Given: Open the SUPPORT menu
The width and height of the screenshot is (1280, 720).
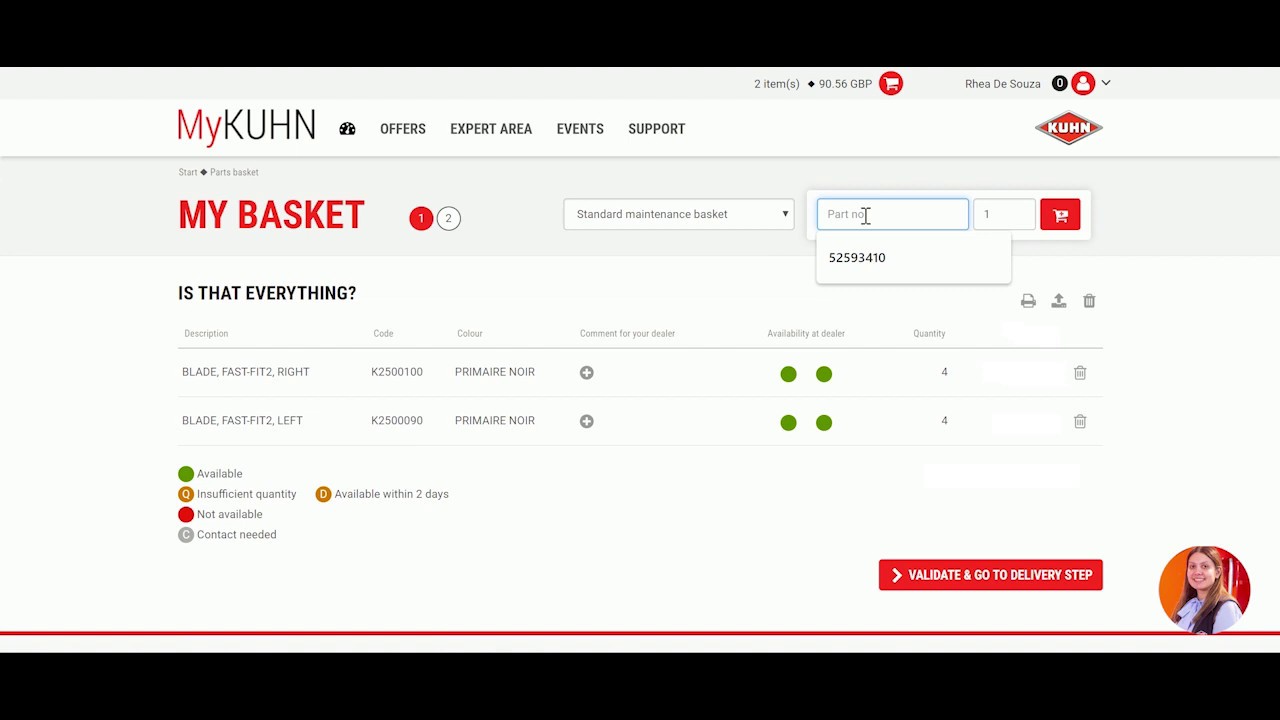Looking at the screenshot, I should pos(656,129).
